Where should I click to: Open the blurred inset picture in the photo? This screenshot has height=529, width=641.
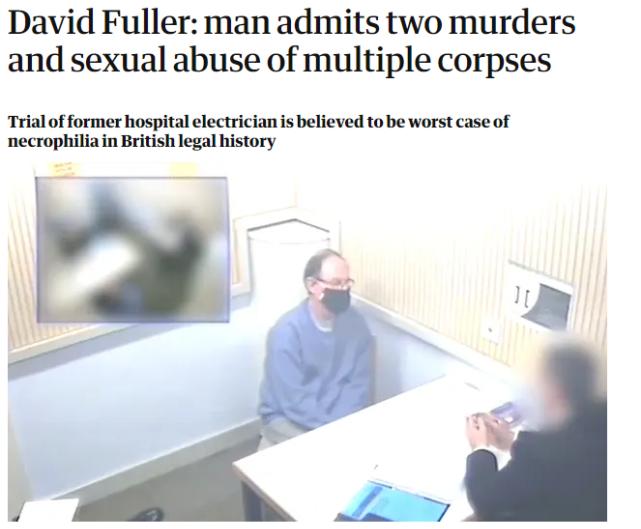[132, 249]
